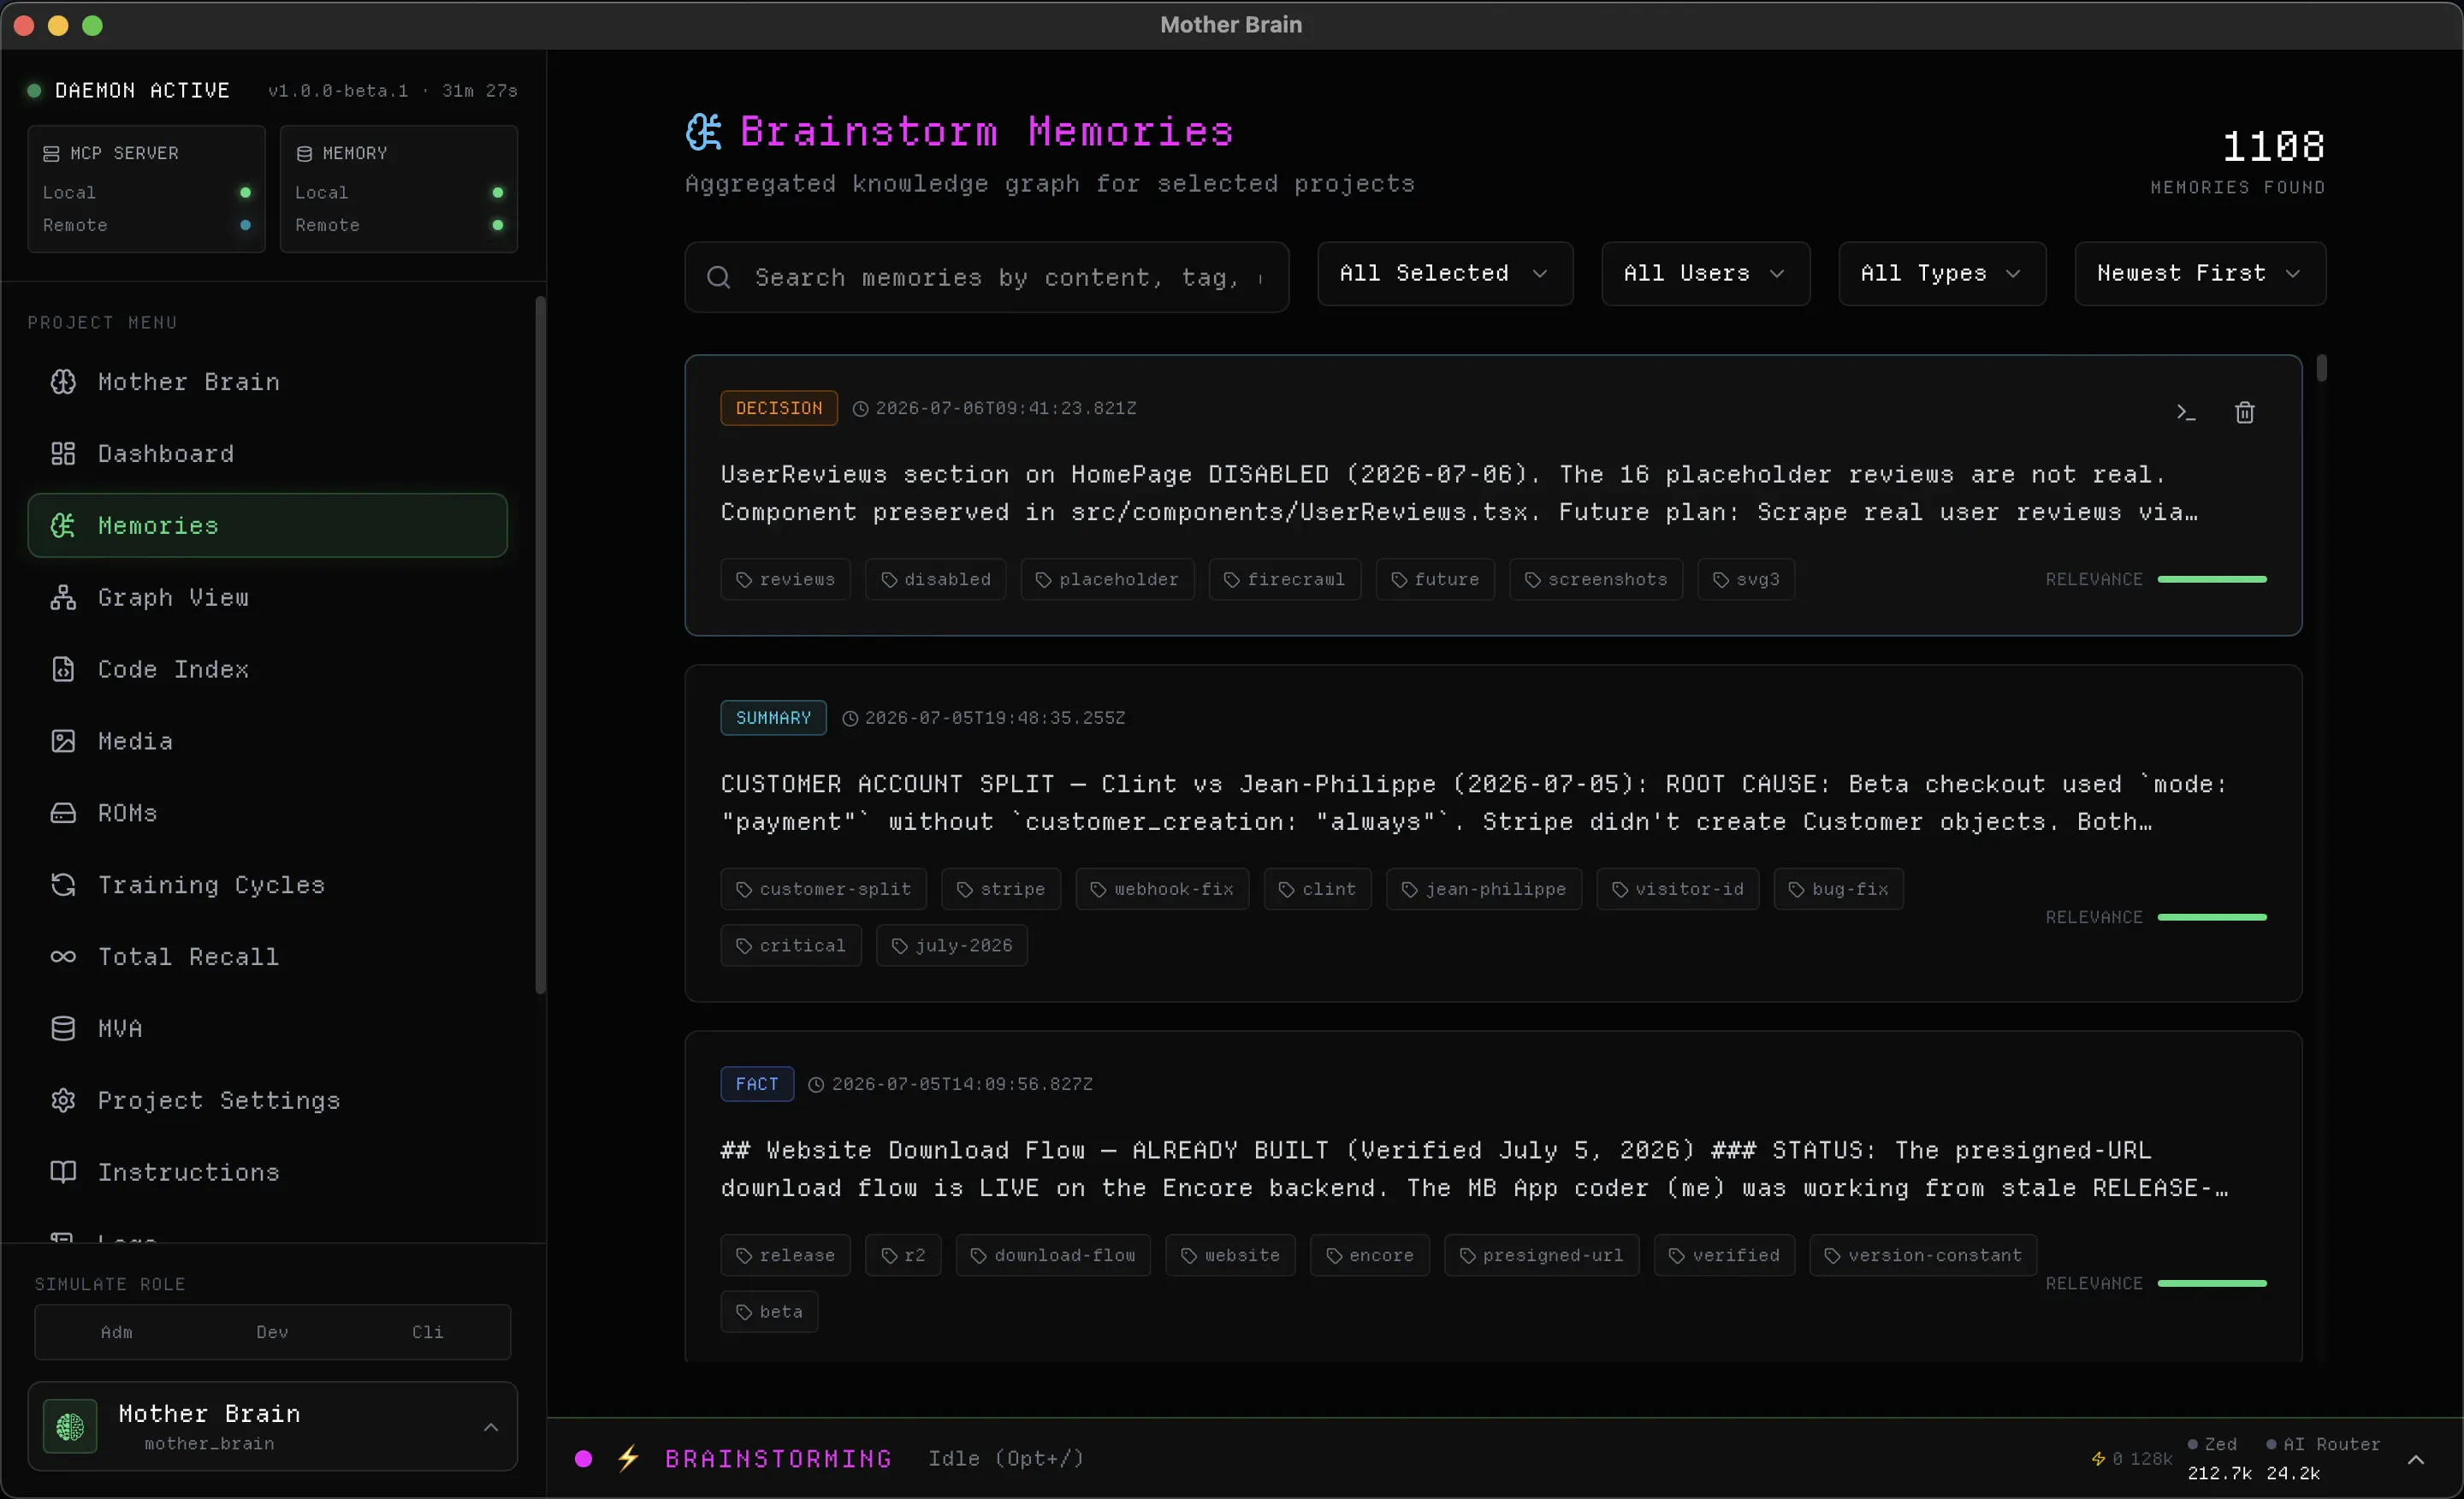This screenshot has width=2464, height=1499.
Task: Click the MCP Server panel icon
Action: [51, 153]
